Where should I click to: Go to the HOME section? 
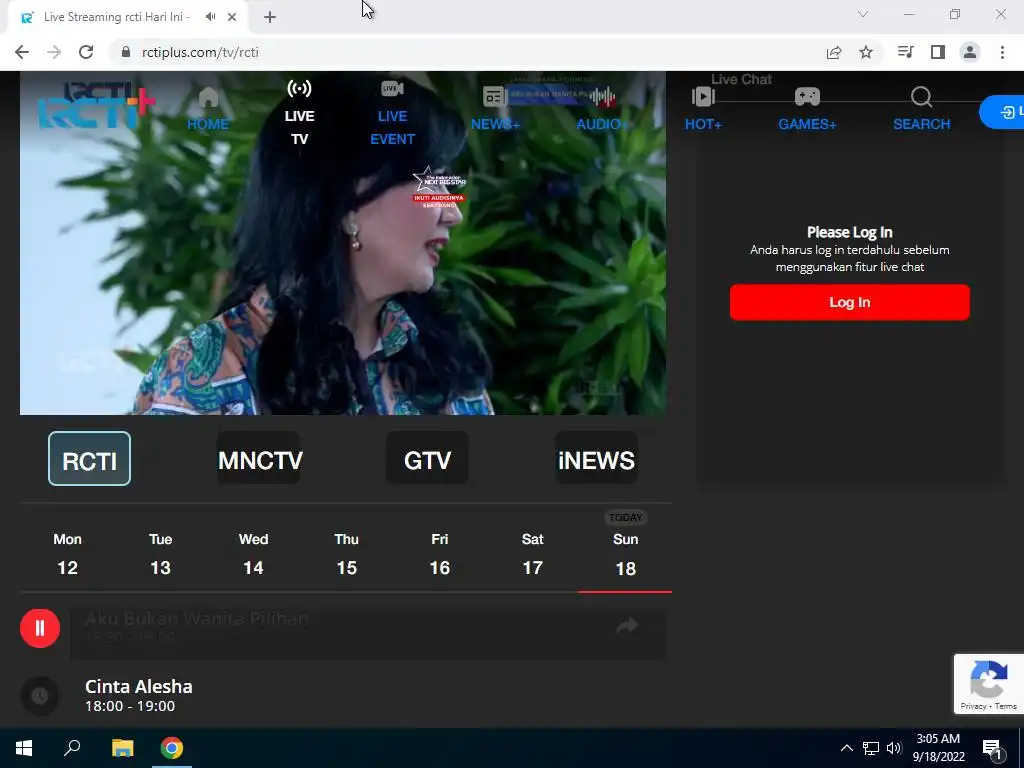pyautogui.click(x=208, y=108)
